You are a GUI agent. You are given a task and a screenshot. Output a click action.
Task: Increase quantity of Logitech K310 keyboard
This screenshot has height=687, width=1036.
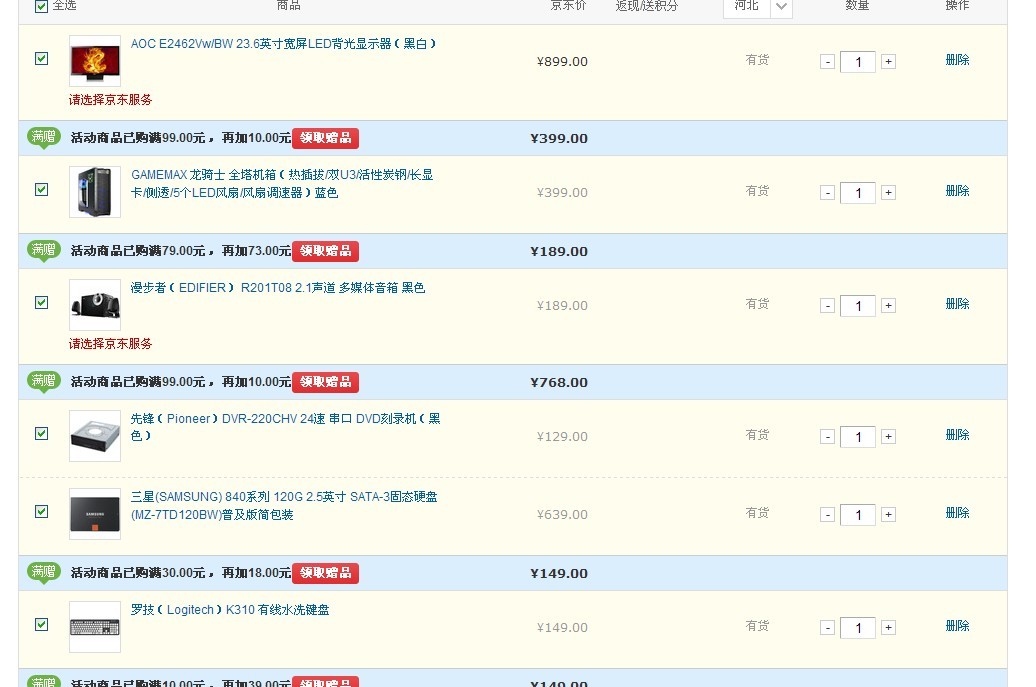pyautogui.click(x=889, y=627)
